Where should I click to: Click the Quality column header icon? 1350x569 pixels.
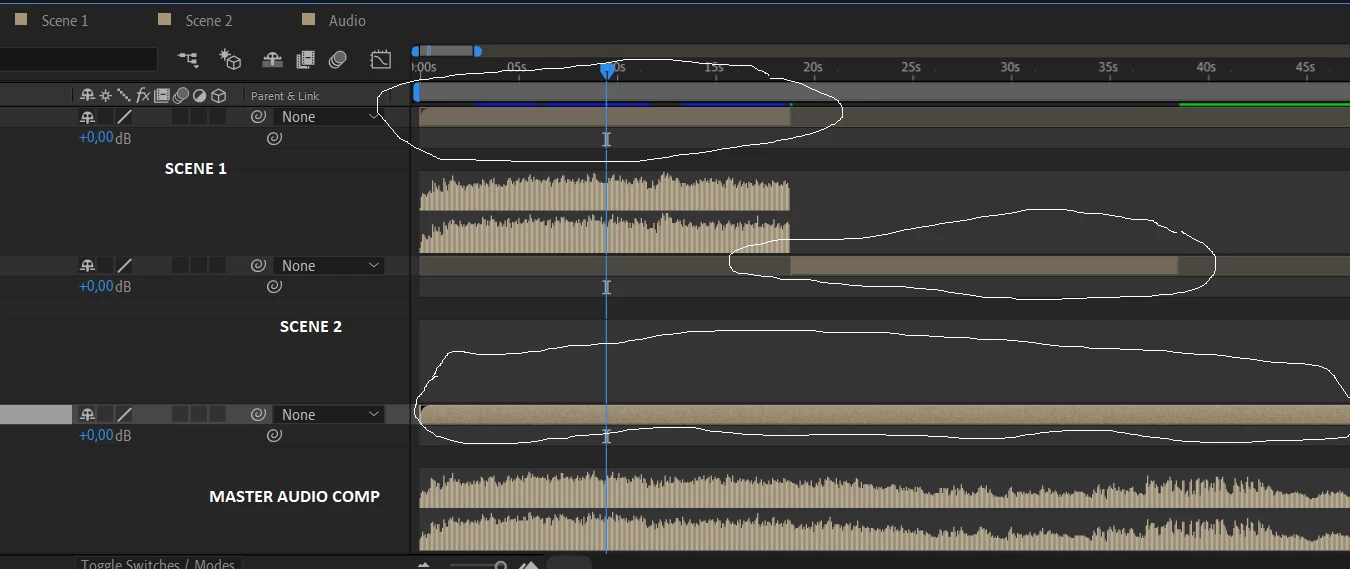point(123,95)
